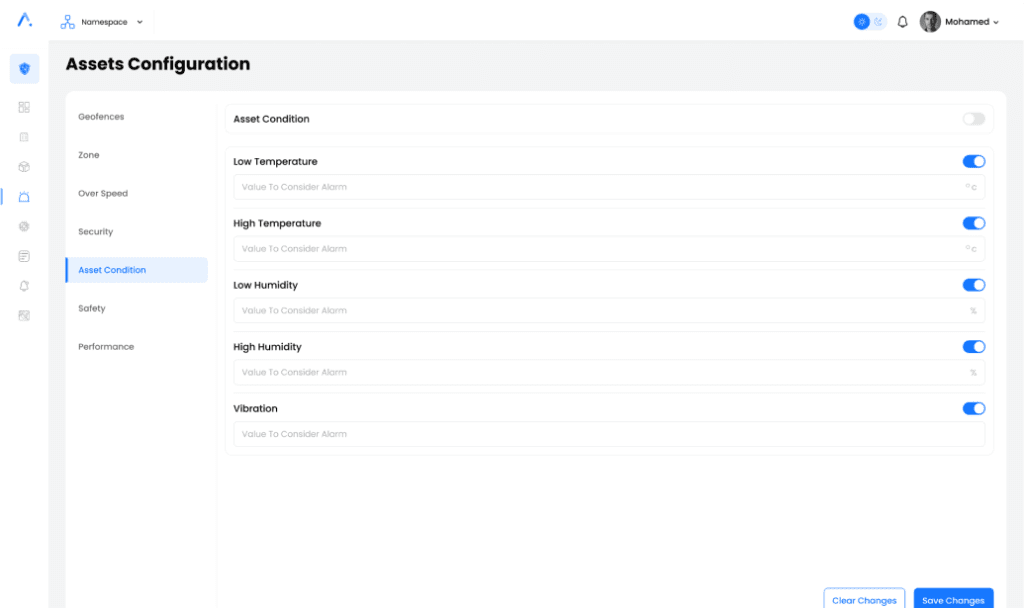The height and width of the screenshot is (609, 1024).
Task: Select the alarm siren icon in sidebar
Action: click(x=24, y=197)
